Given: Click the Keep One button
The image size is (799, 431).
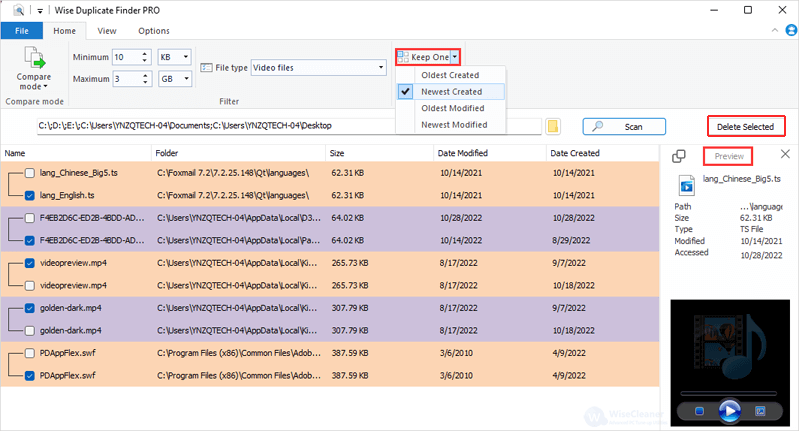Looking at the screenshot, I should pyautogui.click(x=423, y=57).
